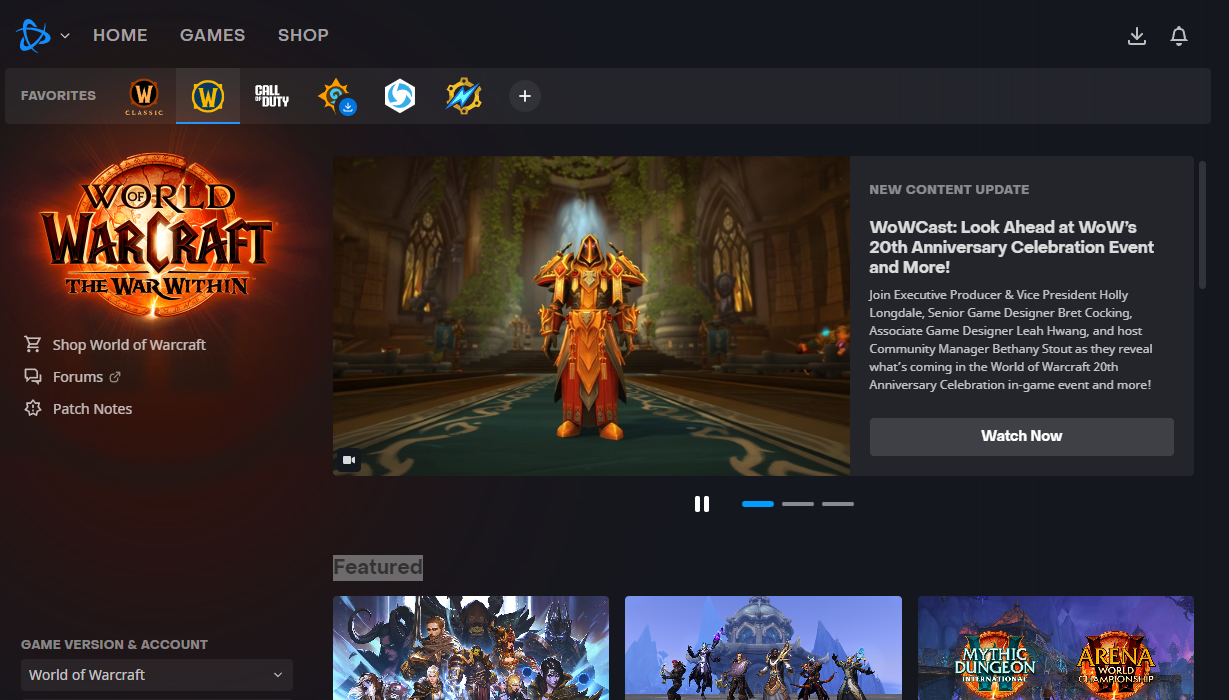Viewport: 1229px width, 700px height.
Task: Select the second carousel indicator
Action: click(x=798, y=504)
